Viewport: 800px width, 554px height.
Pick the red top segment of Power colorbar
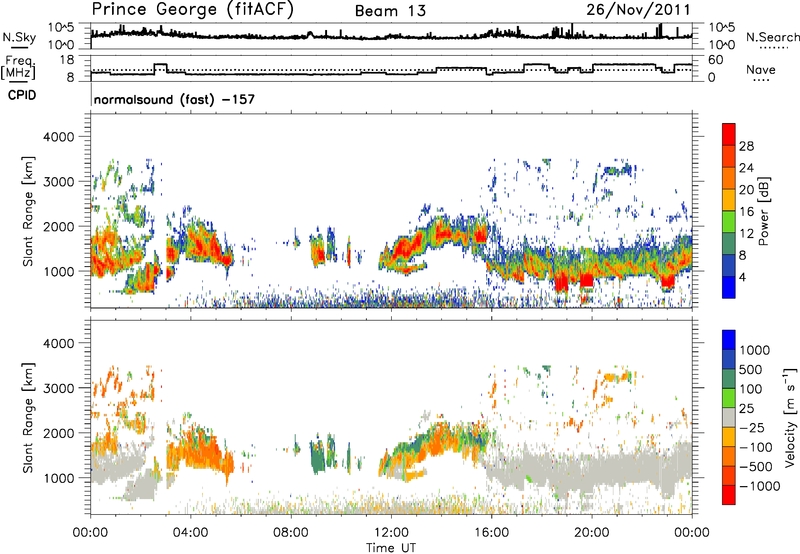click(x=729, y=135)
